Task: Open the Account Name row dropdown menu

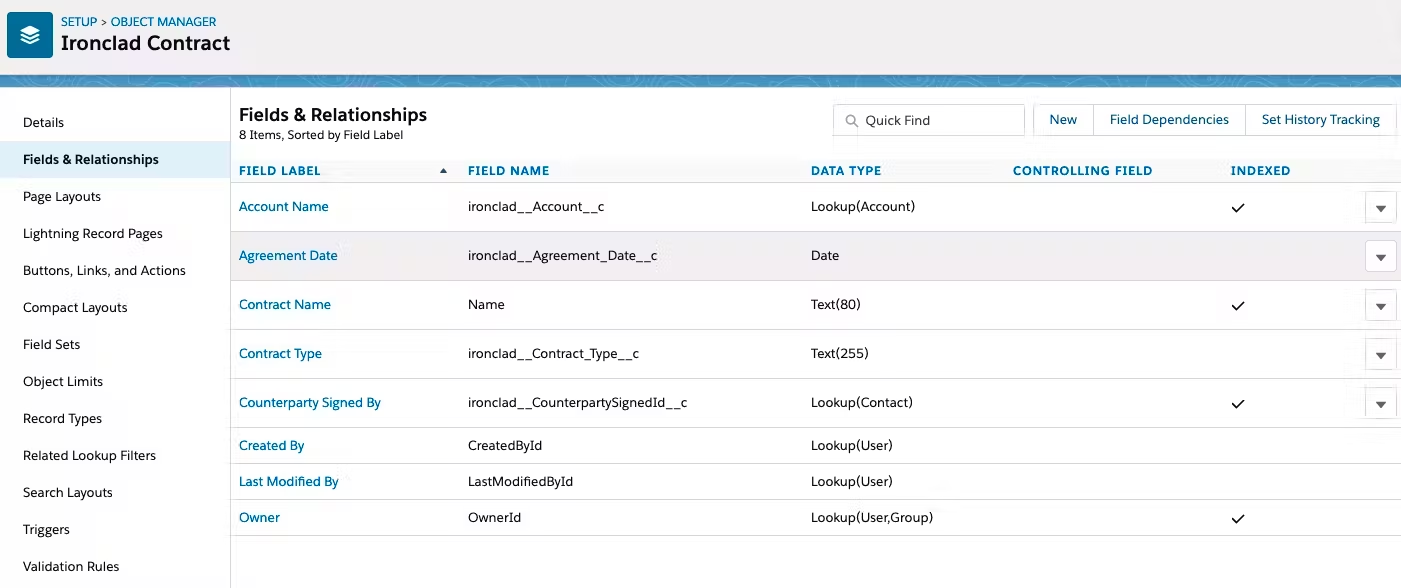Action: (x=1380, y=208)
